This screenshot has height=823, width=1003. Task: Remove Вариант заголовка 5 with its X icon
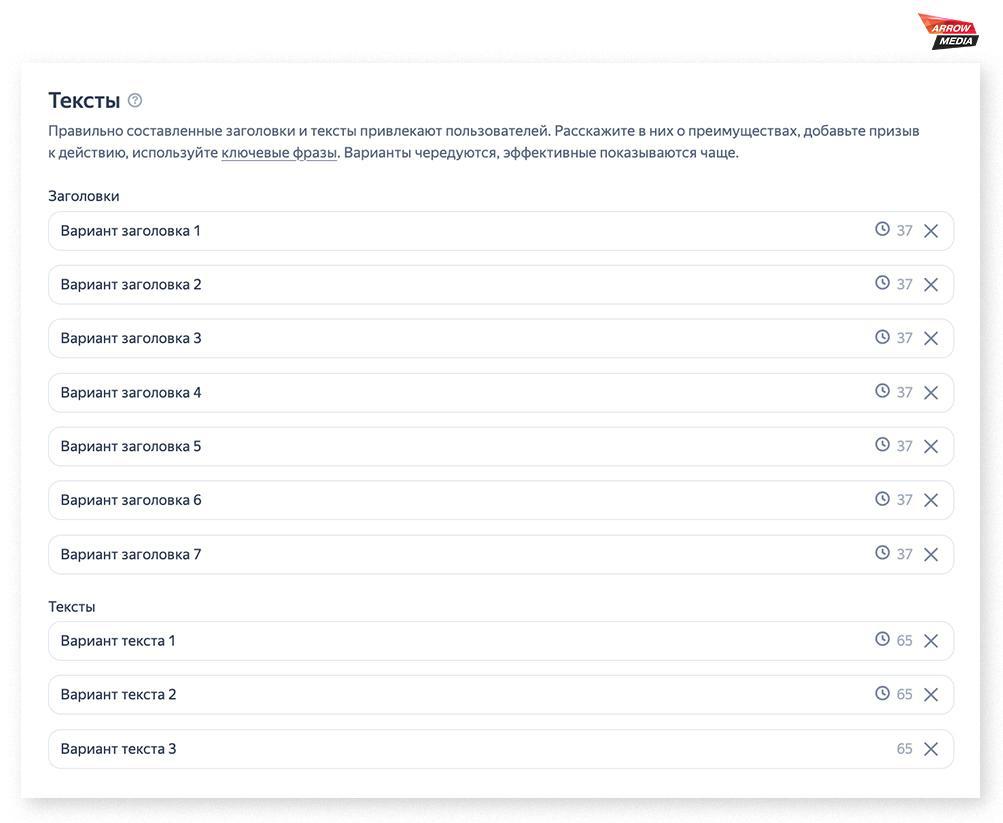pos(931,447)
